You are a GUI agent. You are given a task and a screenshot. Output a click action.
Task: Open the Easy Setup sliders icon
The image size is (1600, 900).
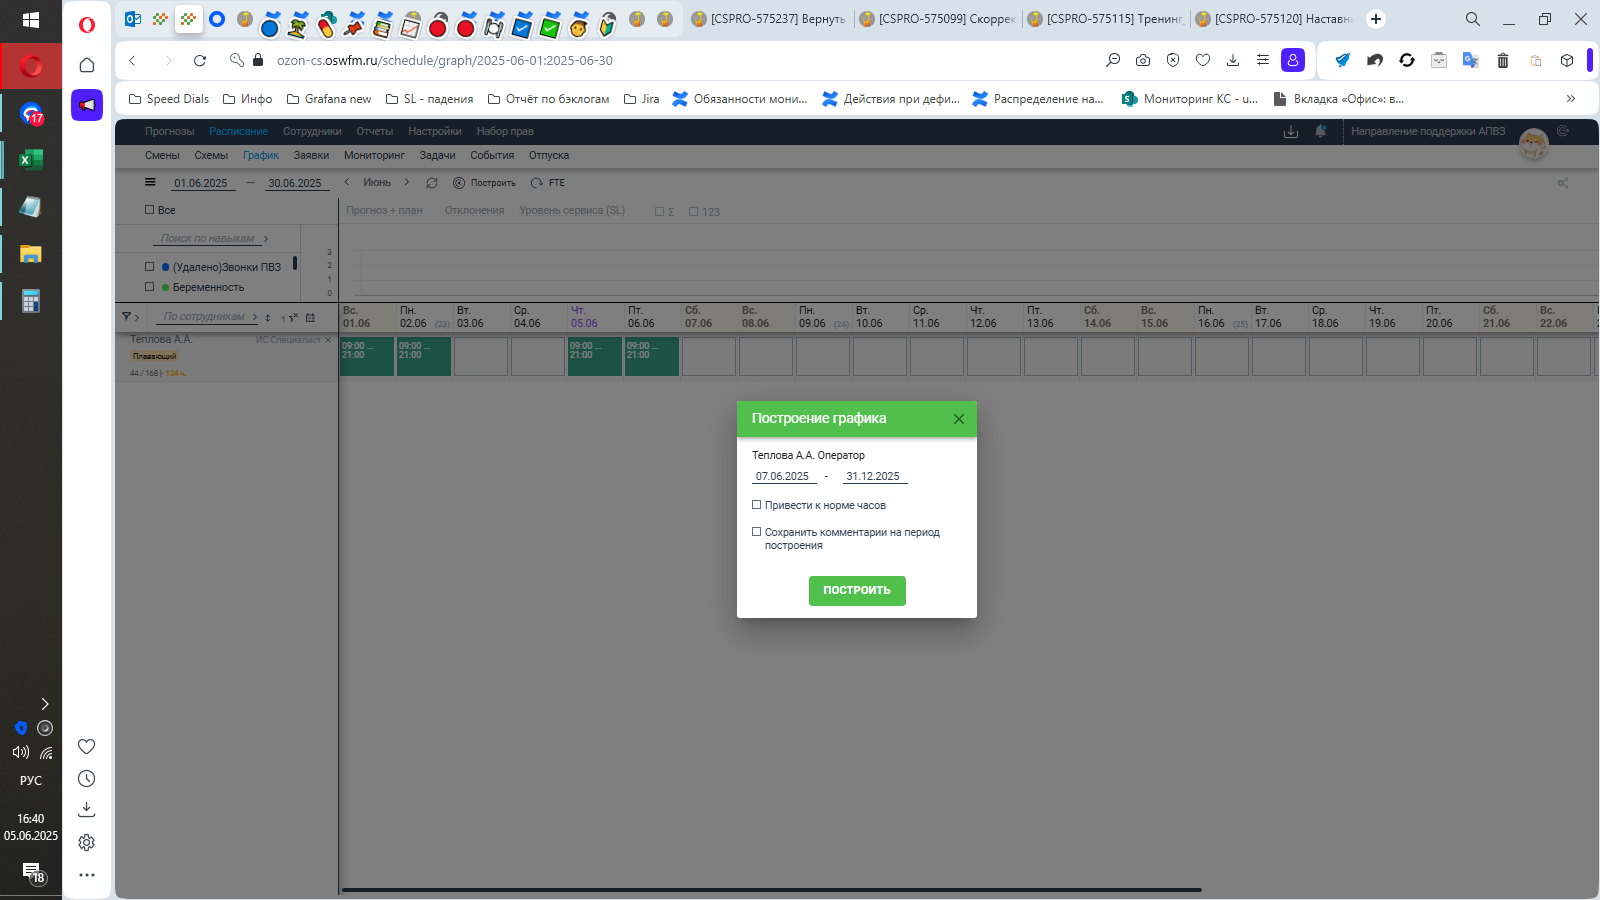click(x=1263, y=60)
